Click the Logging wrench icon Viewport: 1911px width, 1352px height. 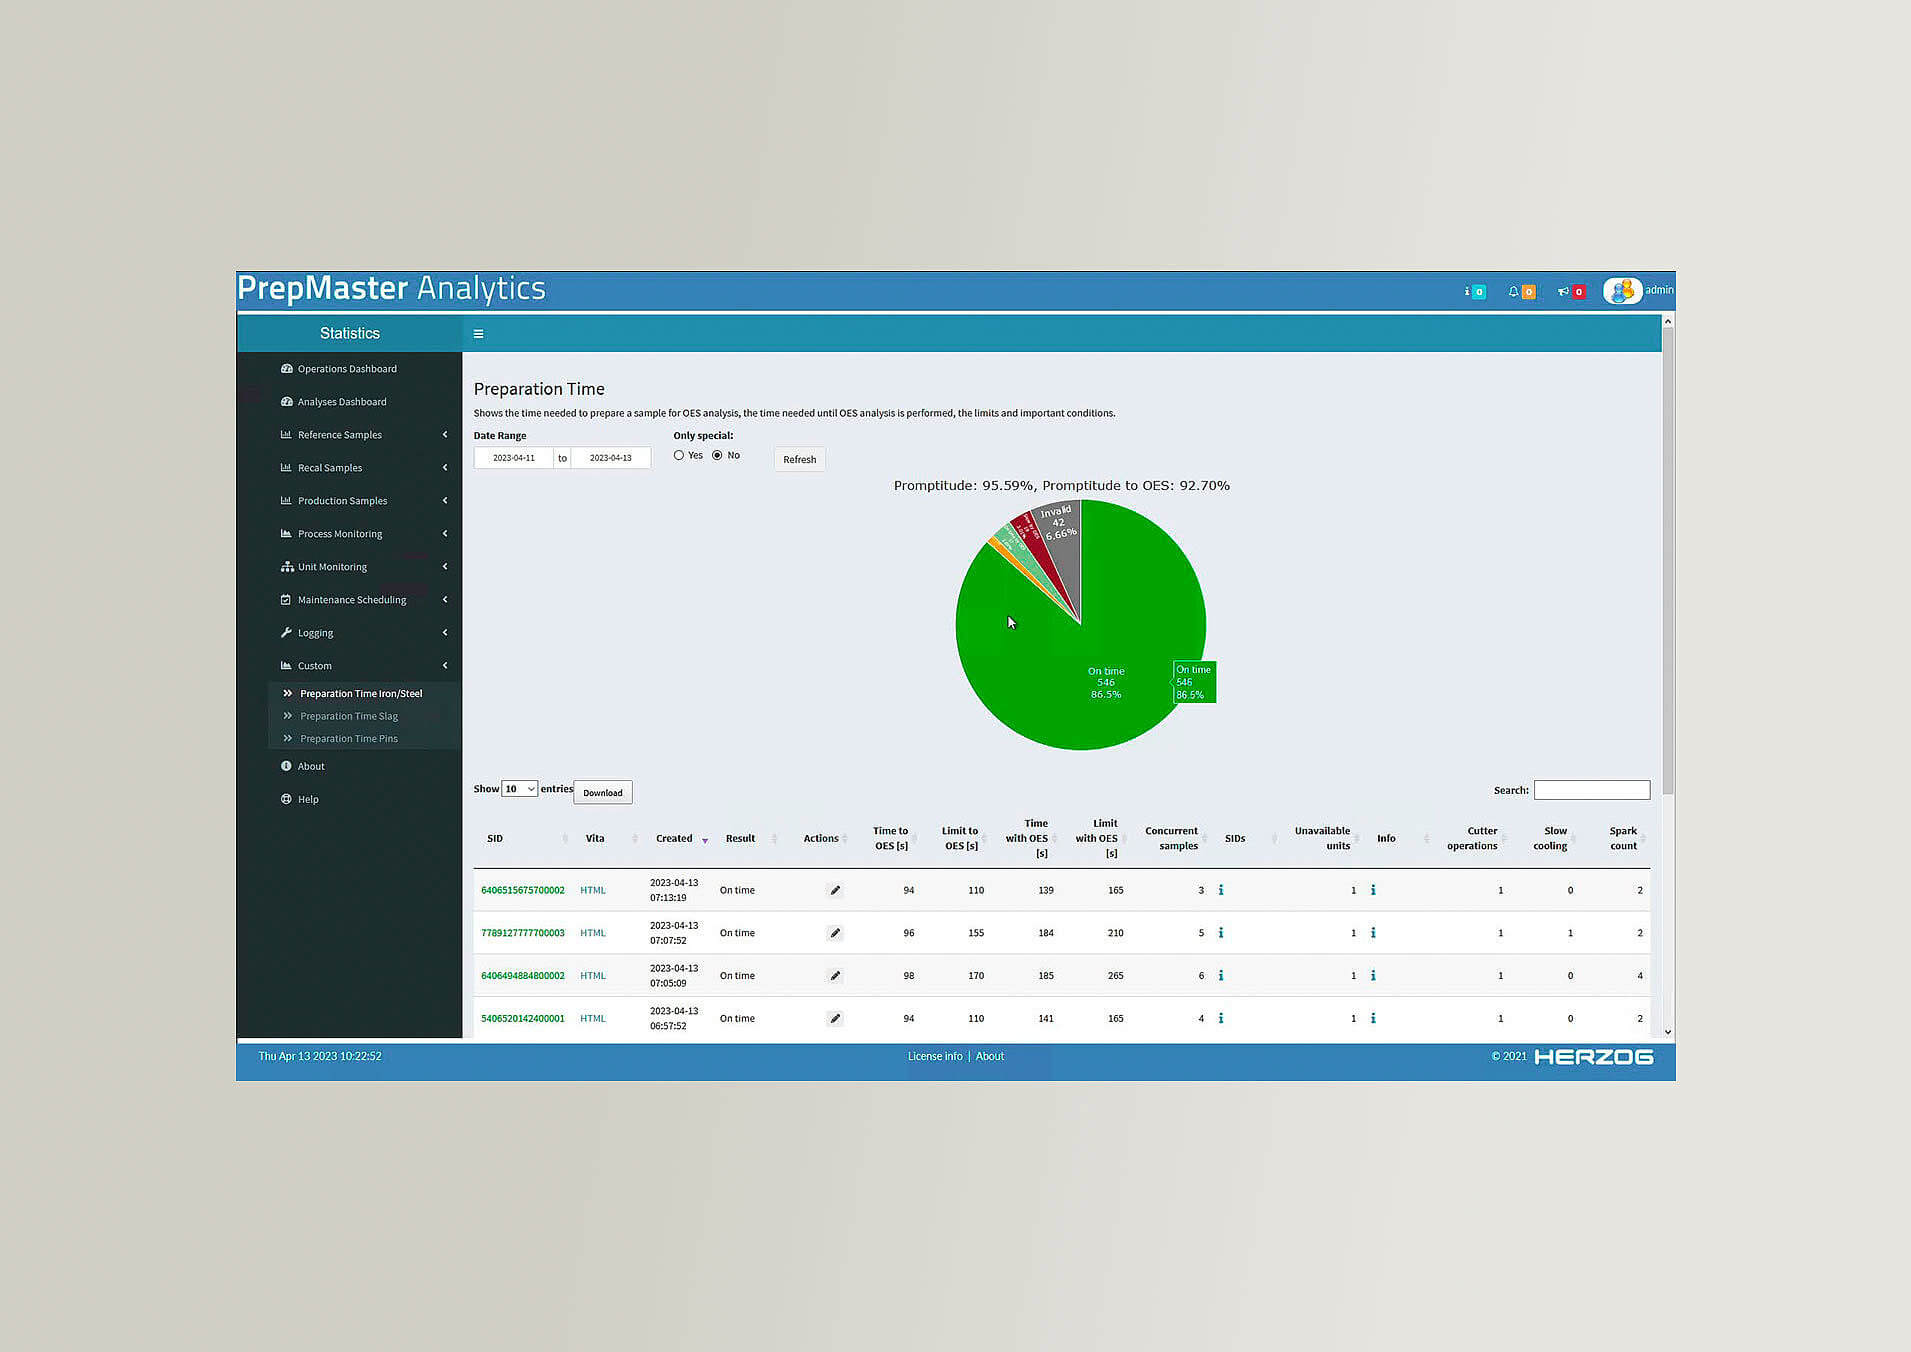pyautogui.click(x=286, y=633)
